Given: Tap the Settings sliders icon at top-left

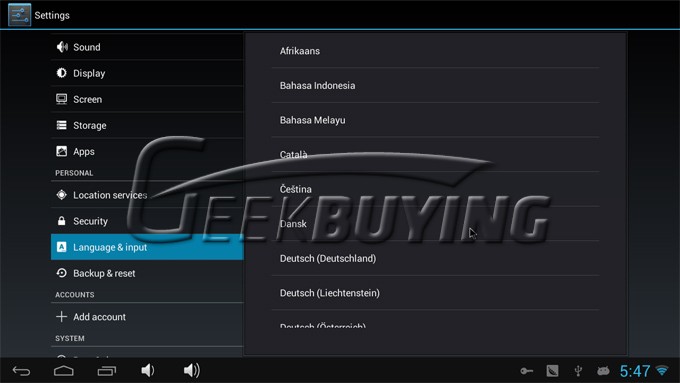Looking at the screenshot, I should tap(20, 15).
